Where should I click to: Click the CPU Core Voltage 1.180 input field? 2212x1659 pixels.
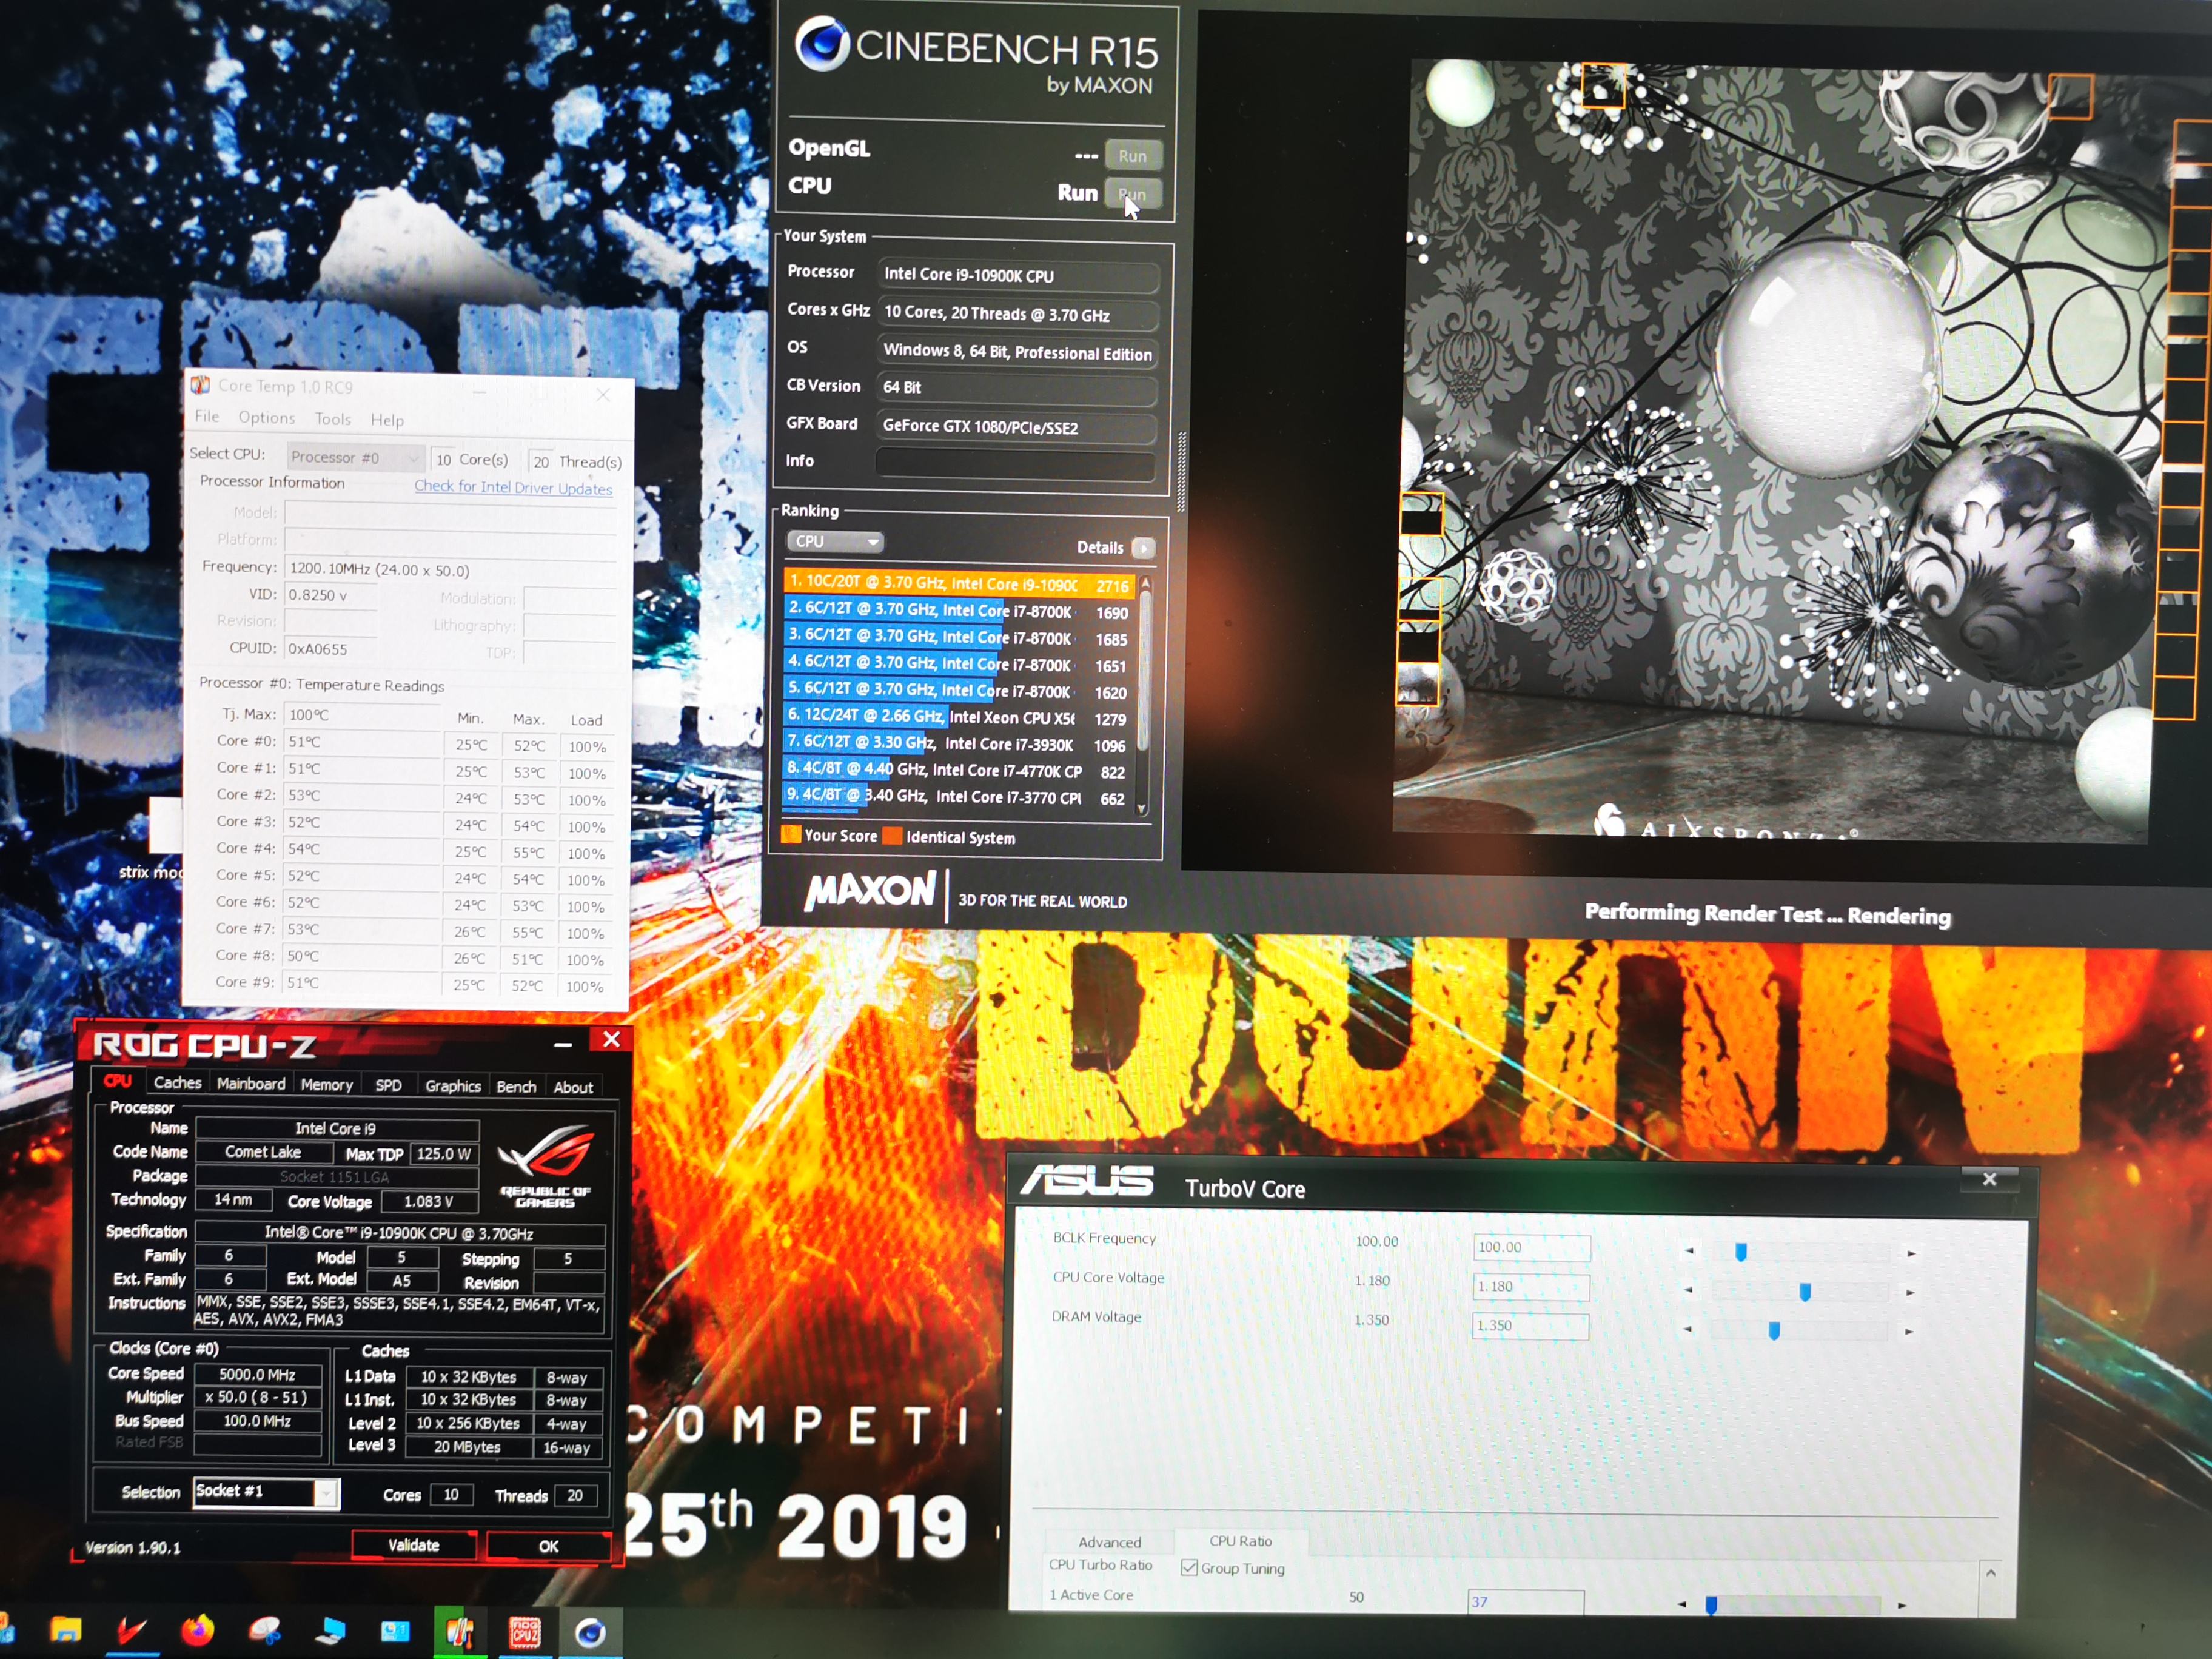tap(1531, 1286)
